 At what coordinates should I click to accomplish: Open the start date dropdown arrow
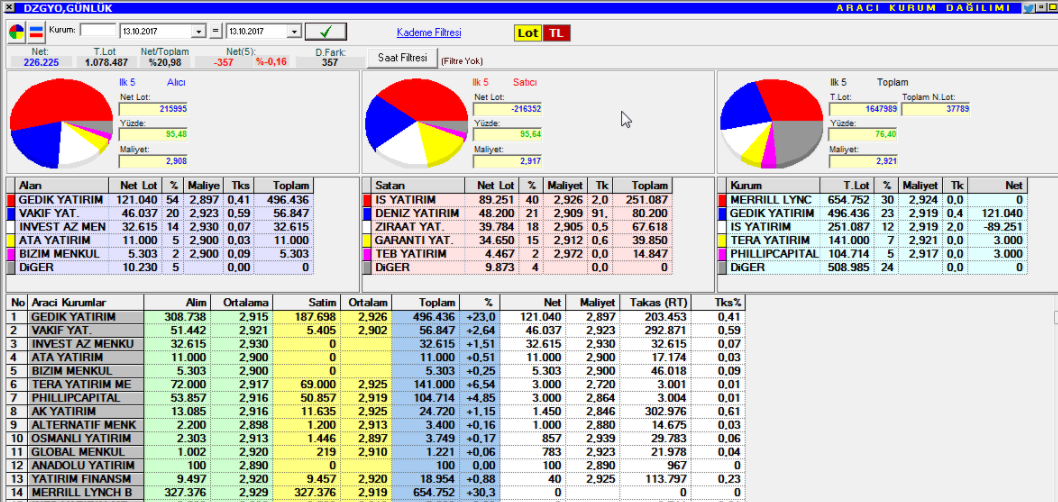pos(198,32)
